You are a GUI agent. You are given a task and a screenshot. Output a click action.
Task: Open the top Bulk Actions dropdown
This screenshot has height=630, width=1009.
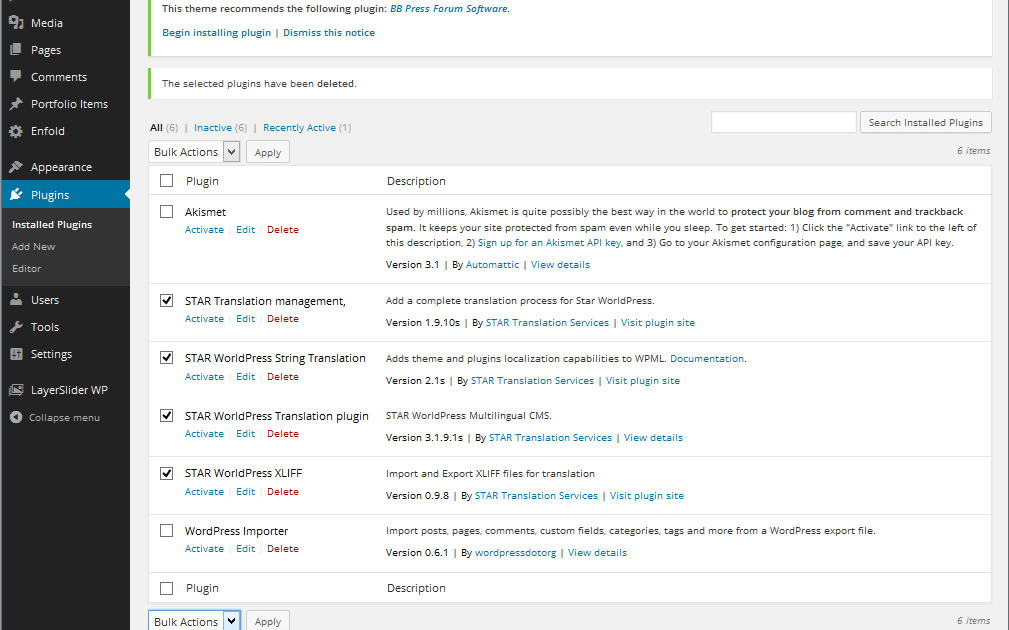point(194,152)
